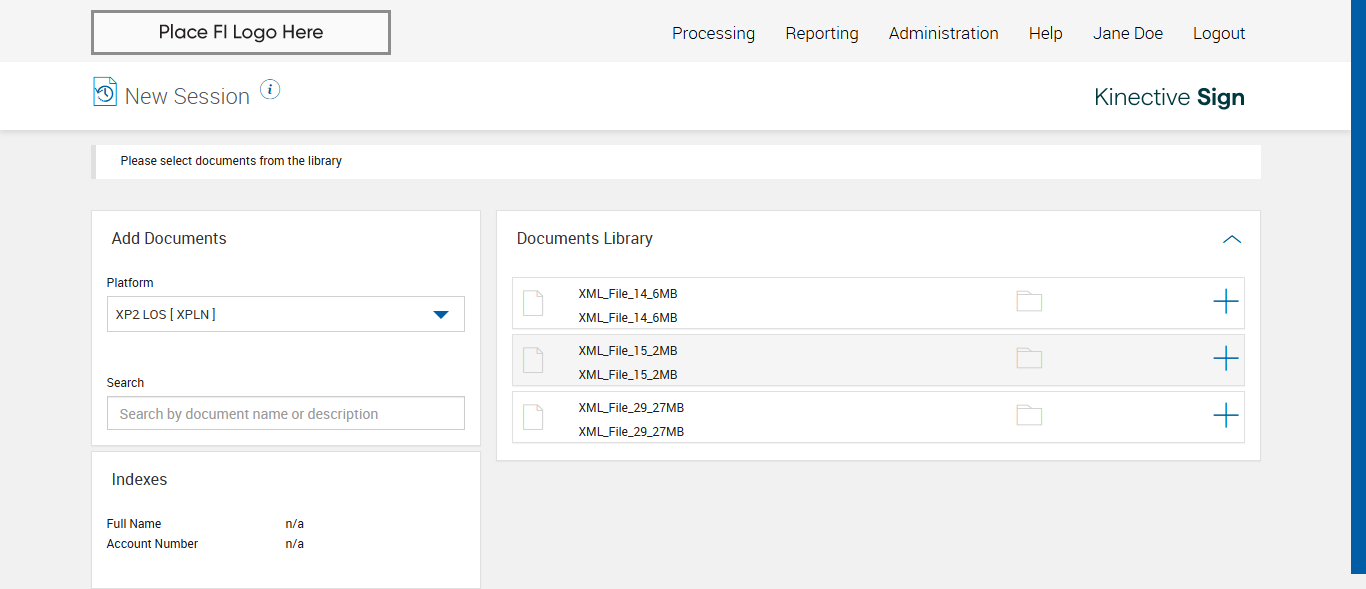Open the Platform dropdown

click(285, 314)
